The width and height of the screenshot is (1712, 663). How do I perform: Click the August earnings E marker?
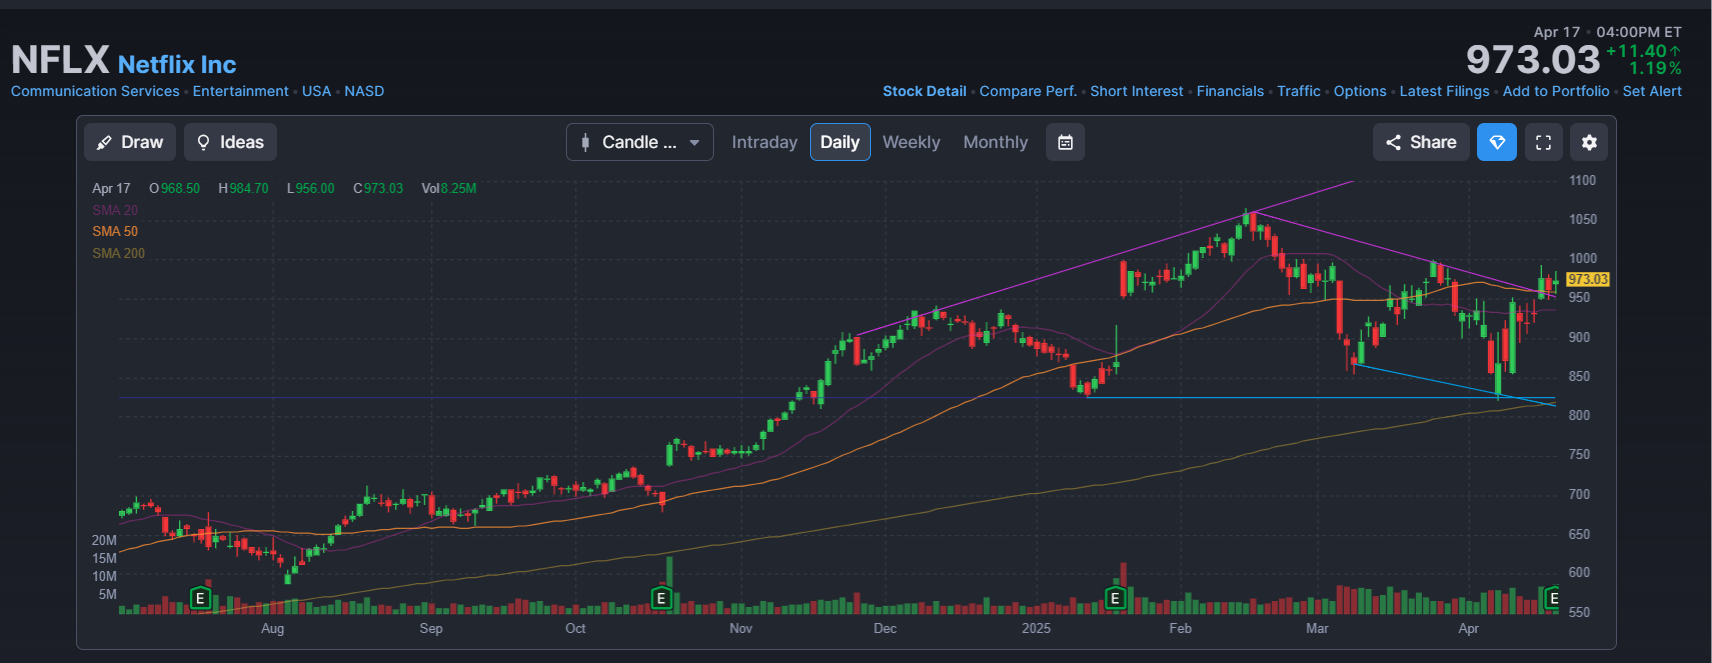pos(200,598)
